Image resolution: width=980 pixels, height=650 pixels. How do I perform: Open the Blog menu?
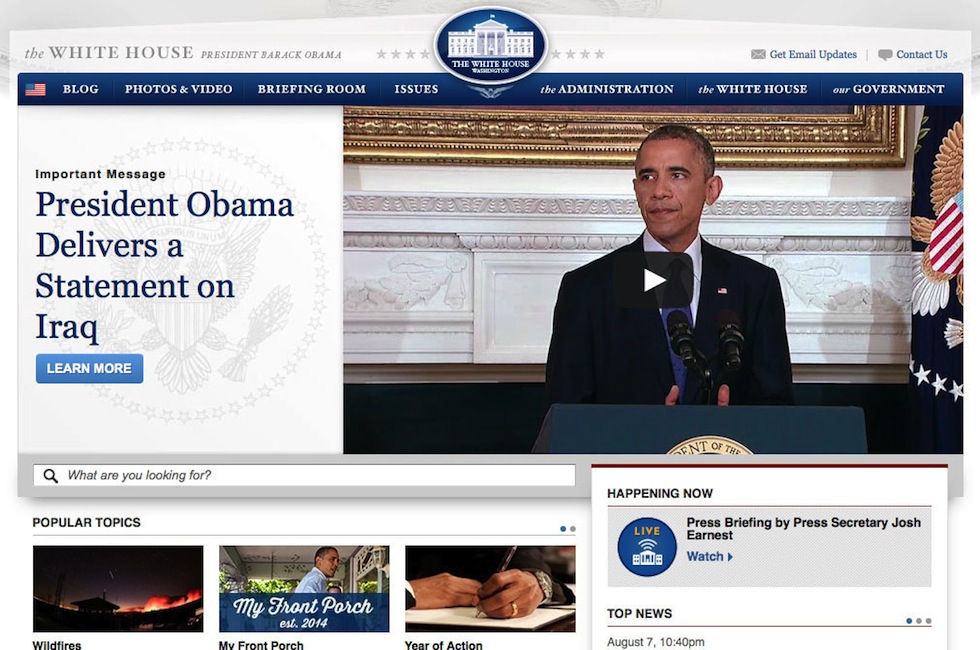[x=81, y=89]
